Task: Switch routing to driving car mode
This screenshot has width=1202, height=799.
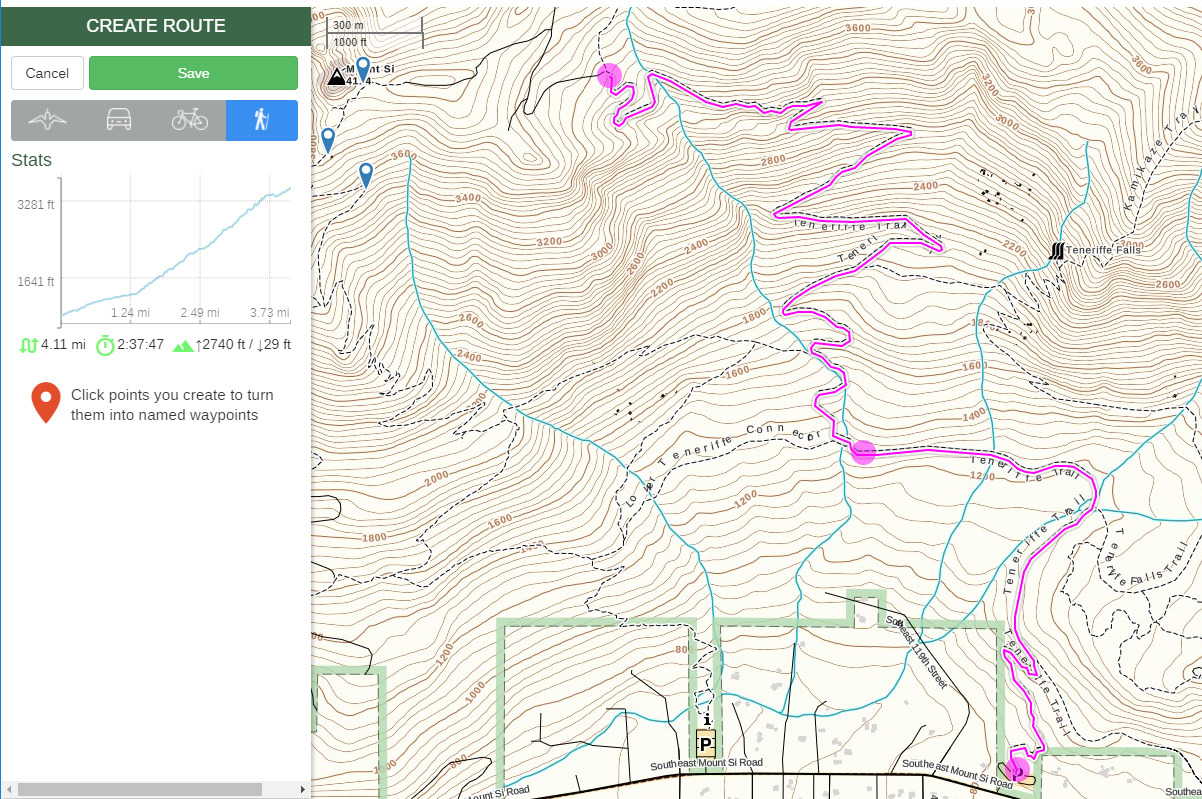Action: point(118,120)
